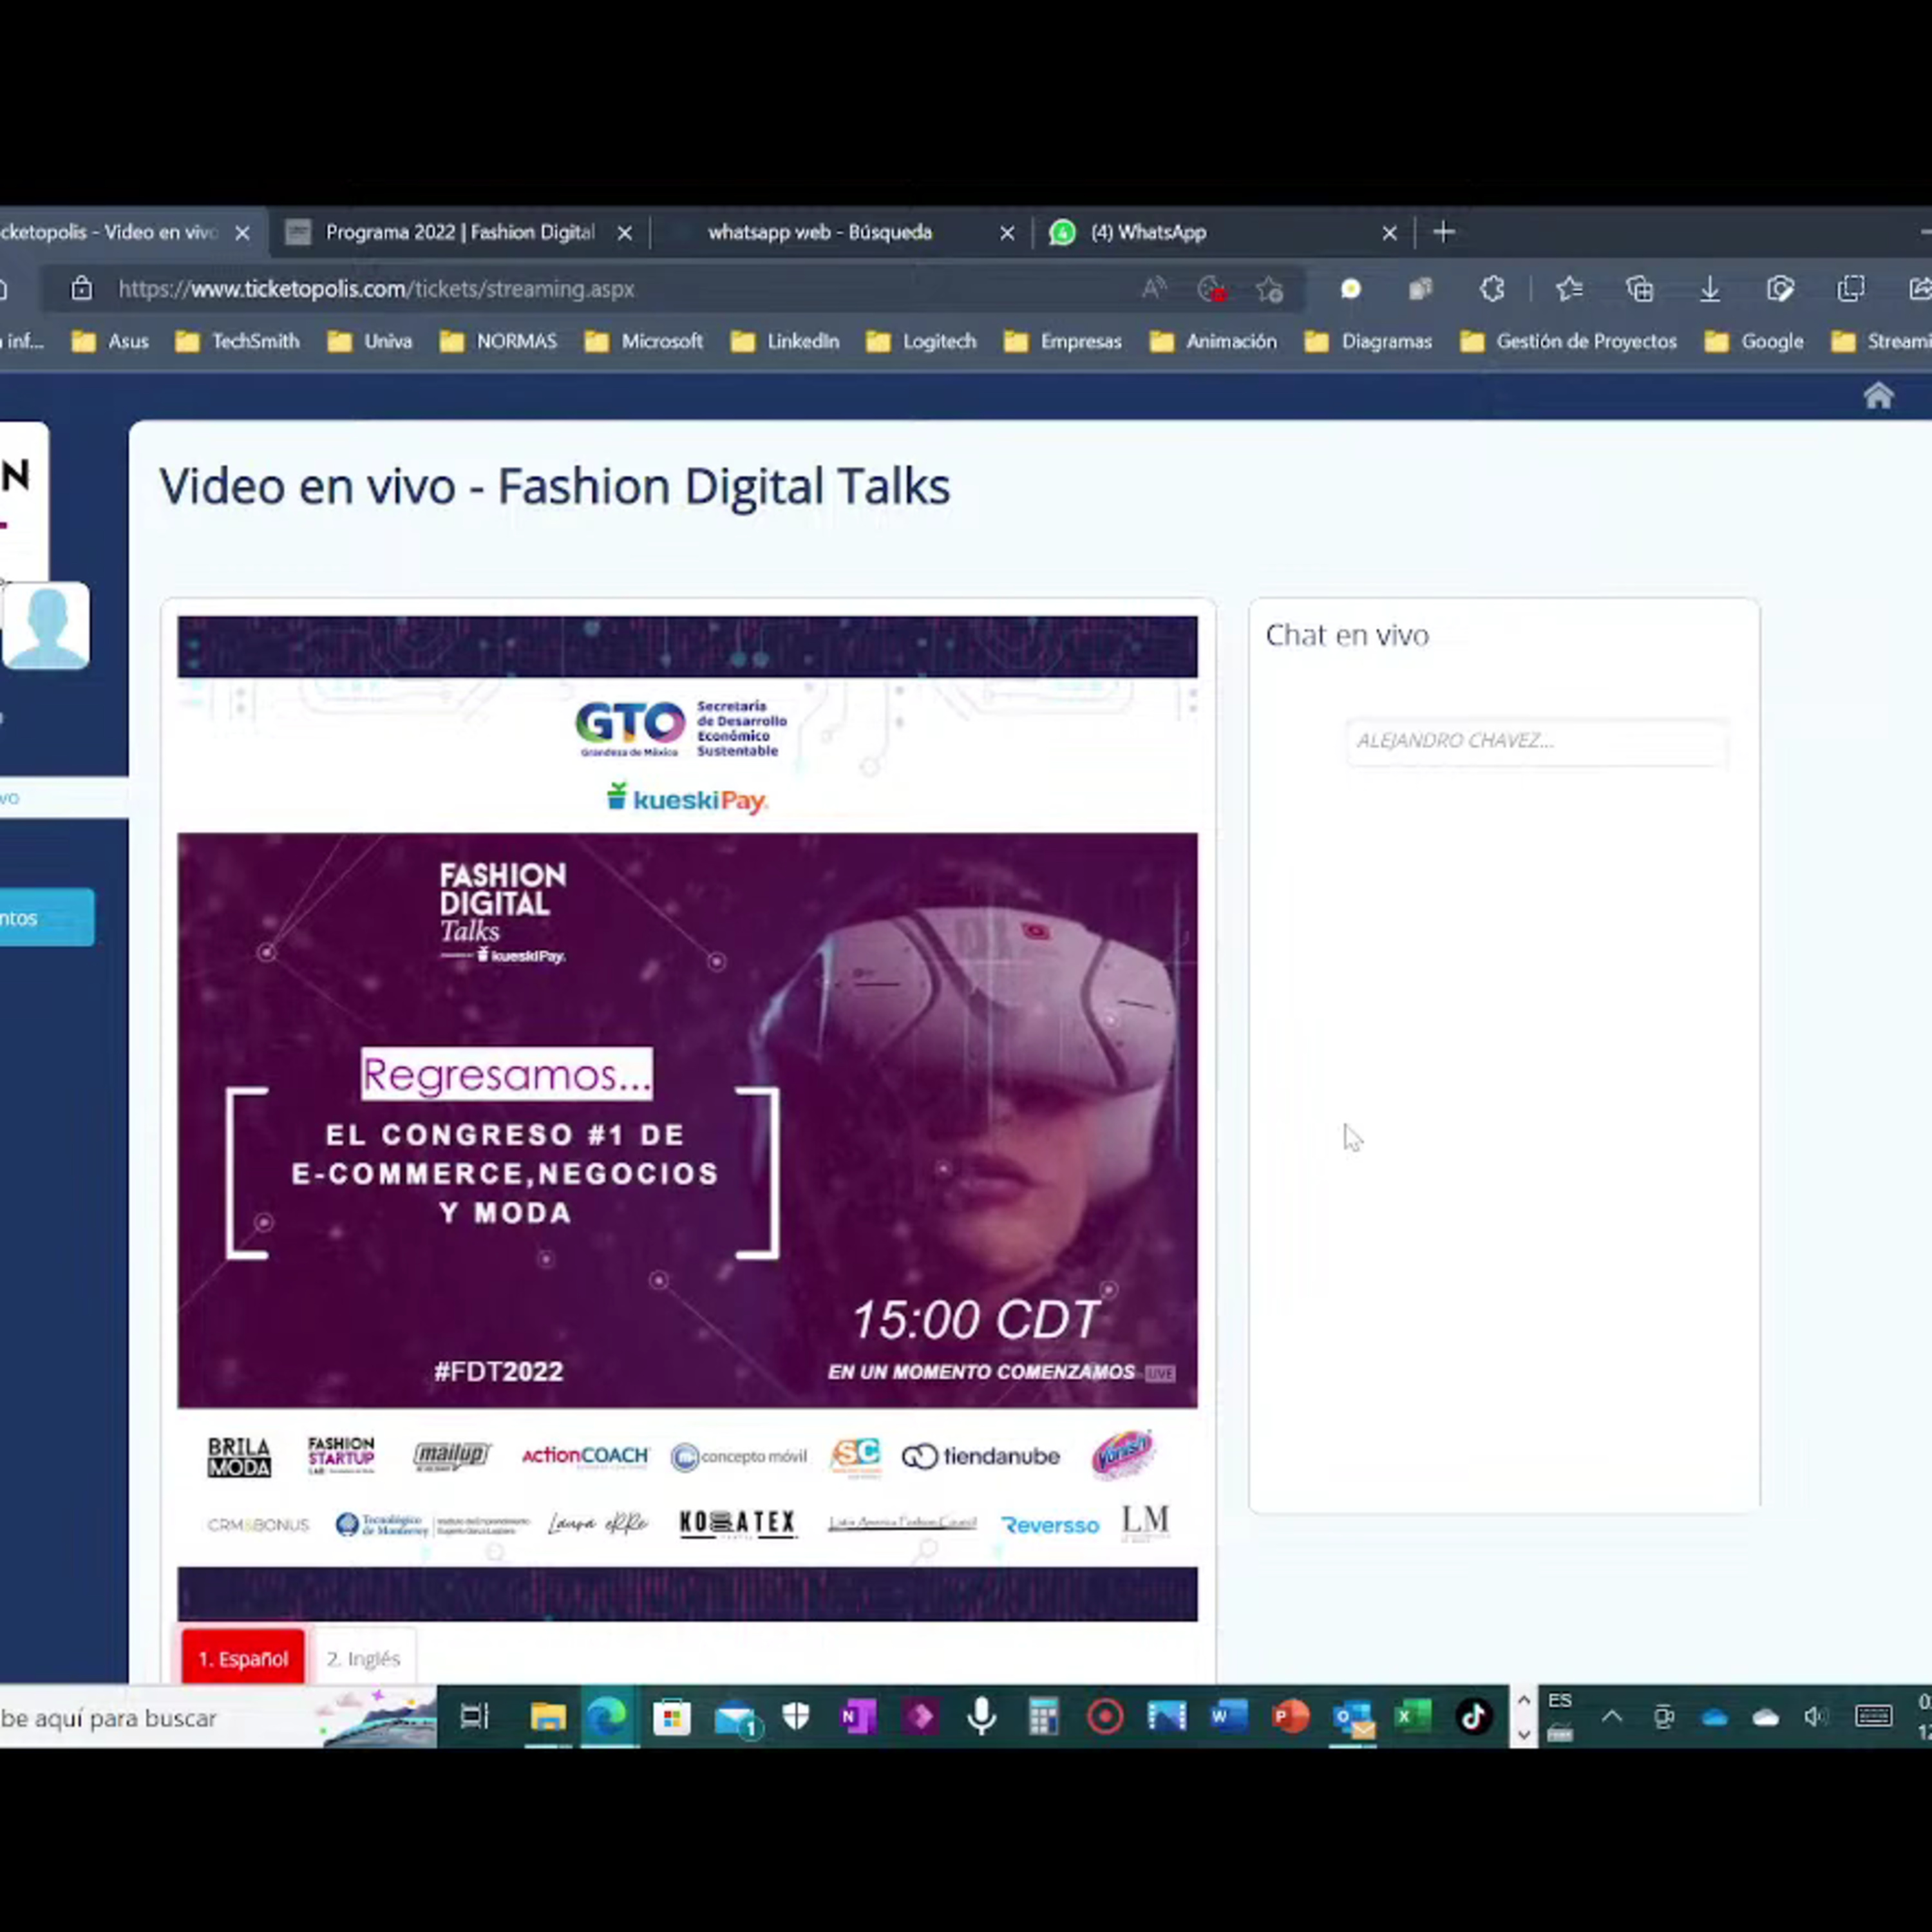This screenshot has height=1932, width=1932.
Task: Click the site lock icon before the URL
Action: click(81, 289)
